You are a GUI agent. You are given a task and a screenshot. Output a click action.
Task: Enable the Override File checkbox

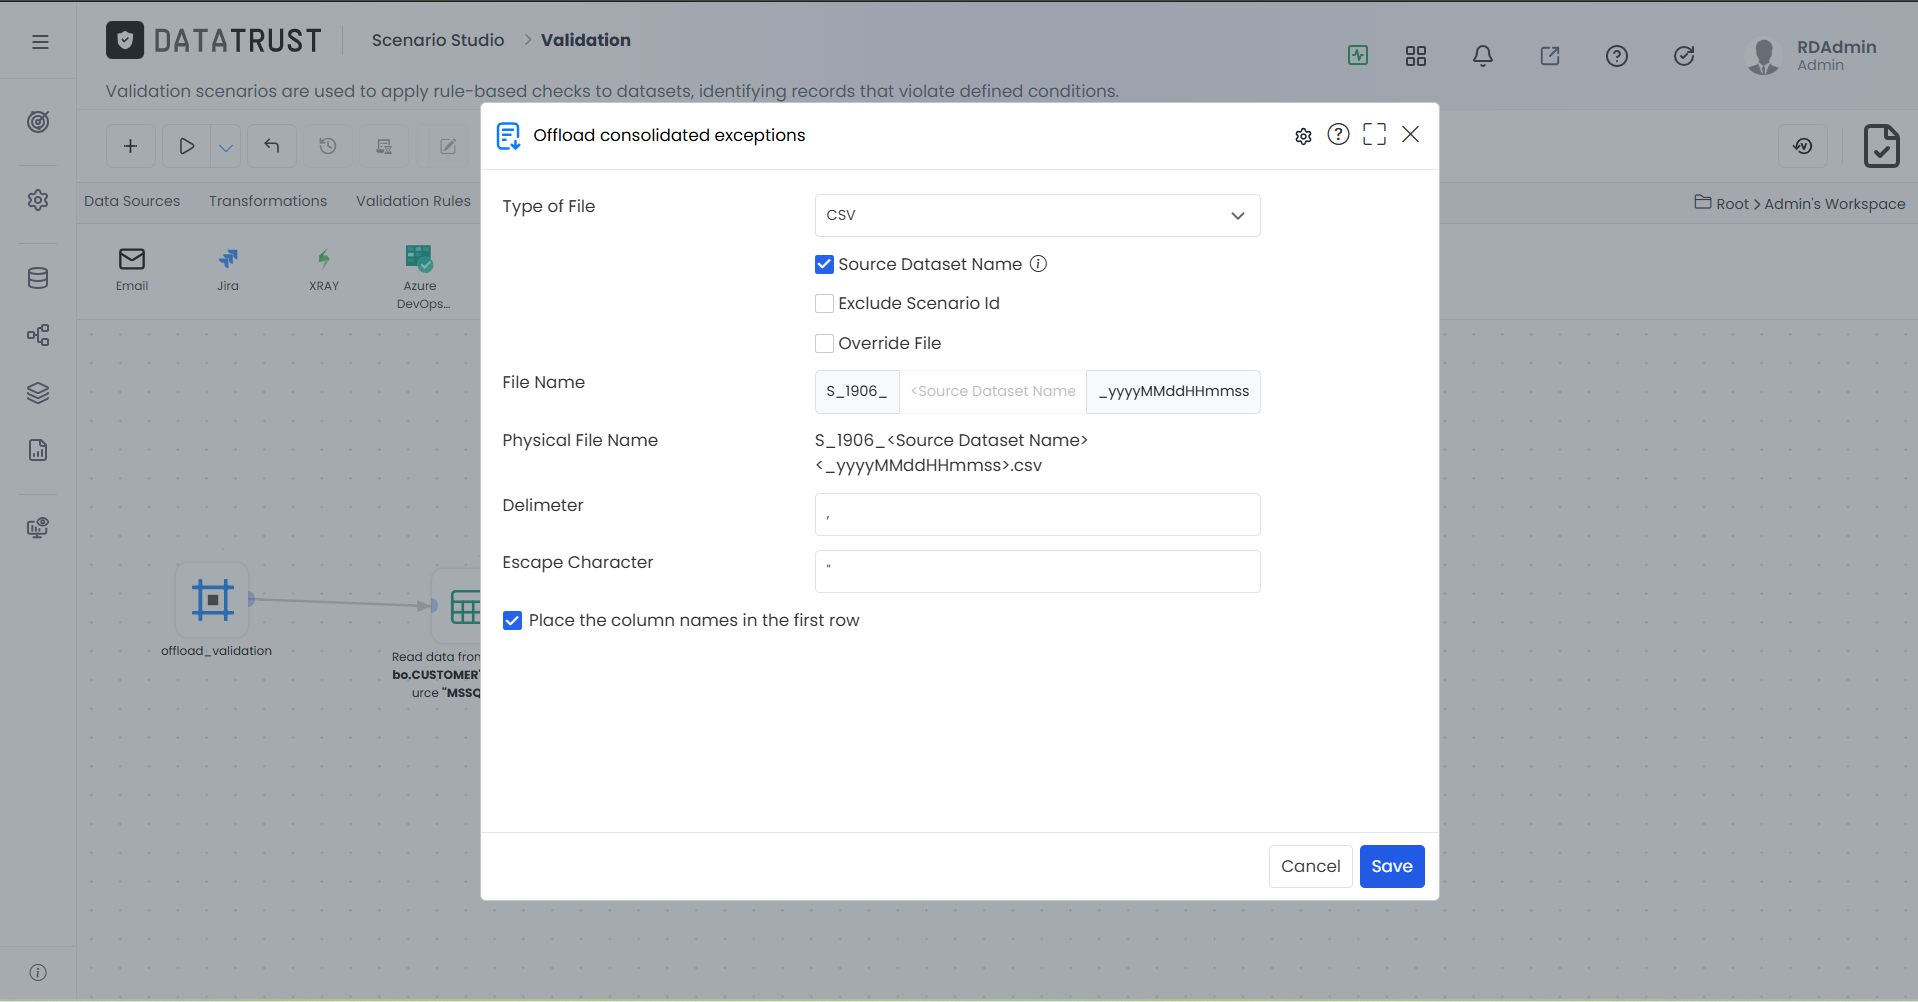click(824, 343)
